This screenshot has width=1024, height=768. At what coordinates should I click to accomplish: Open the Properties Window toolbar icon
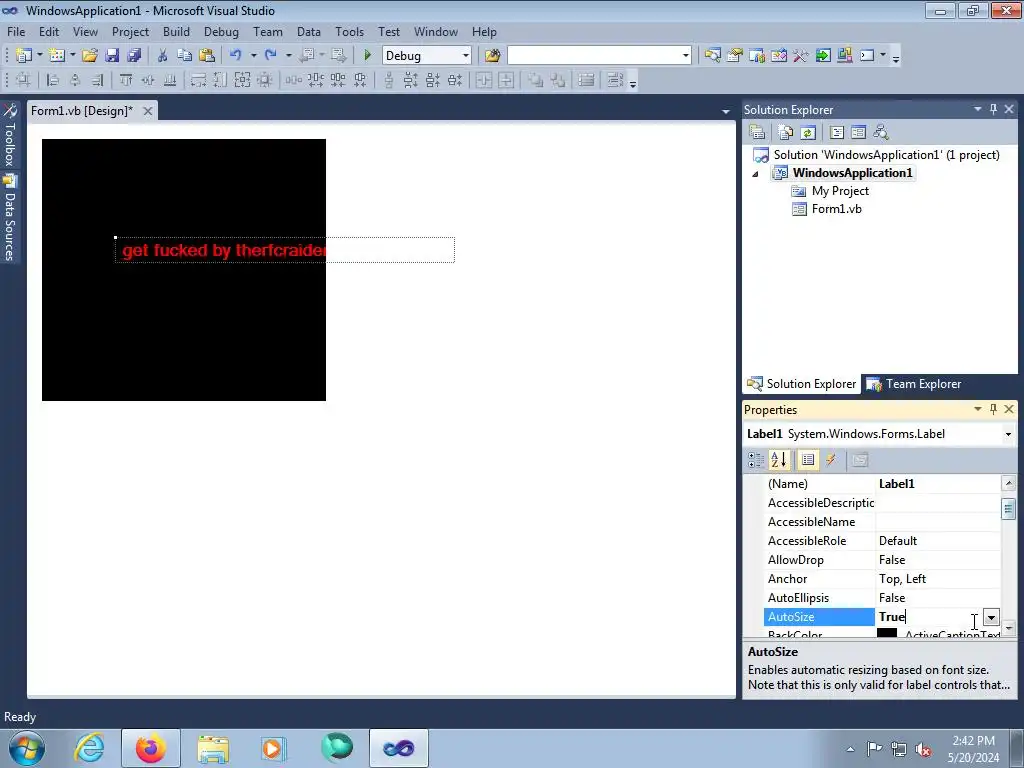(x=735, y=56)
